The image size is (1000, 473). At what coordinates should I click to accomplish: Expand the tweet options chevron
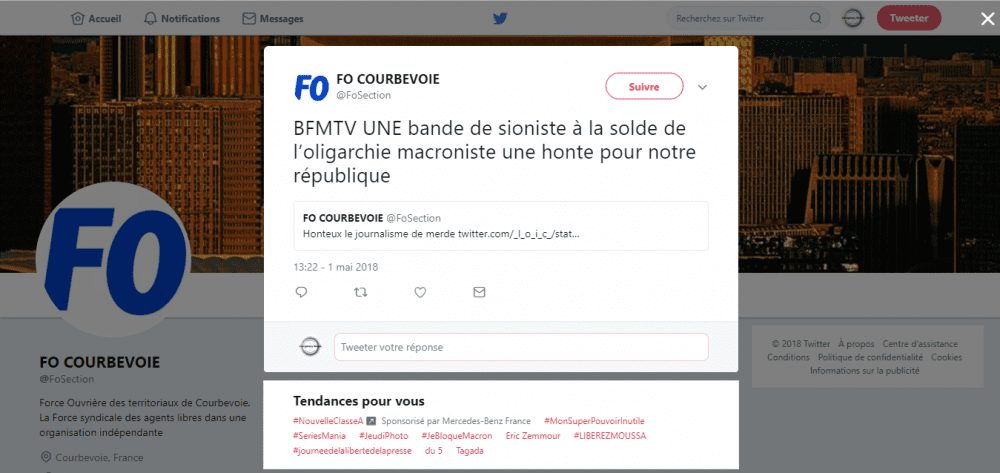(x=702, y=87)
